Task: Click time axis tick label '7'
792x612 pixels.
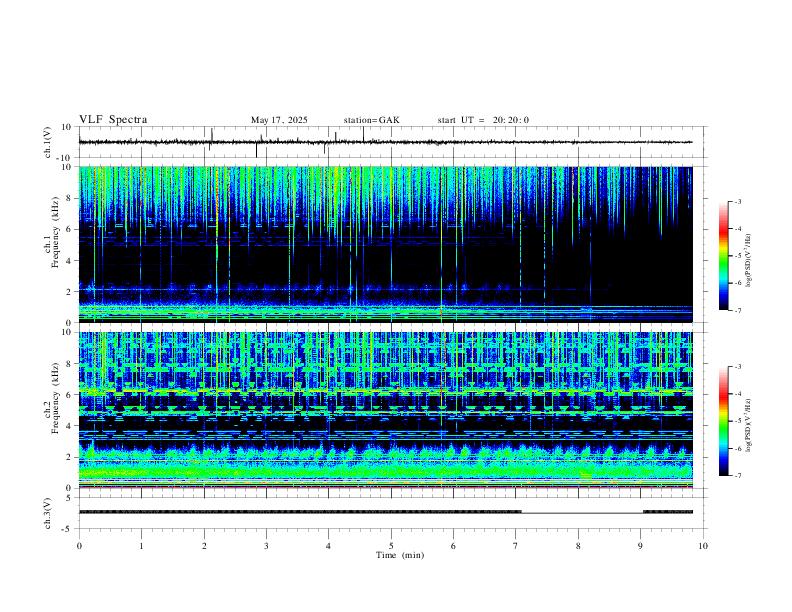Action: [516, 546]
